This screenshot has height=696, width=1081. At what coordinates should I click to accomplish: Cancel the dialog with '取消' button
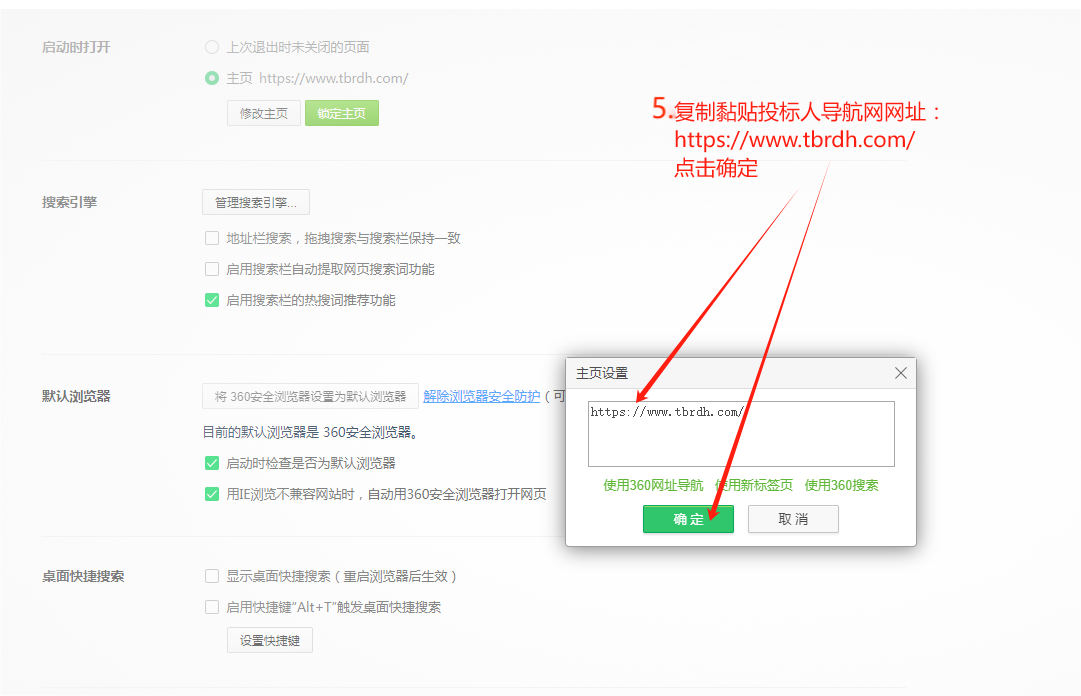(793, 519)
